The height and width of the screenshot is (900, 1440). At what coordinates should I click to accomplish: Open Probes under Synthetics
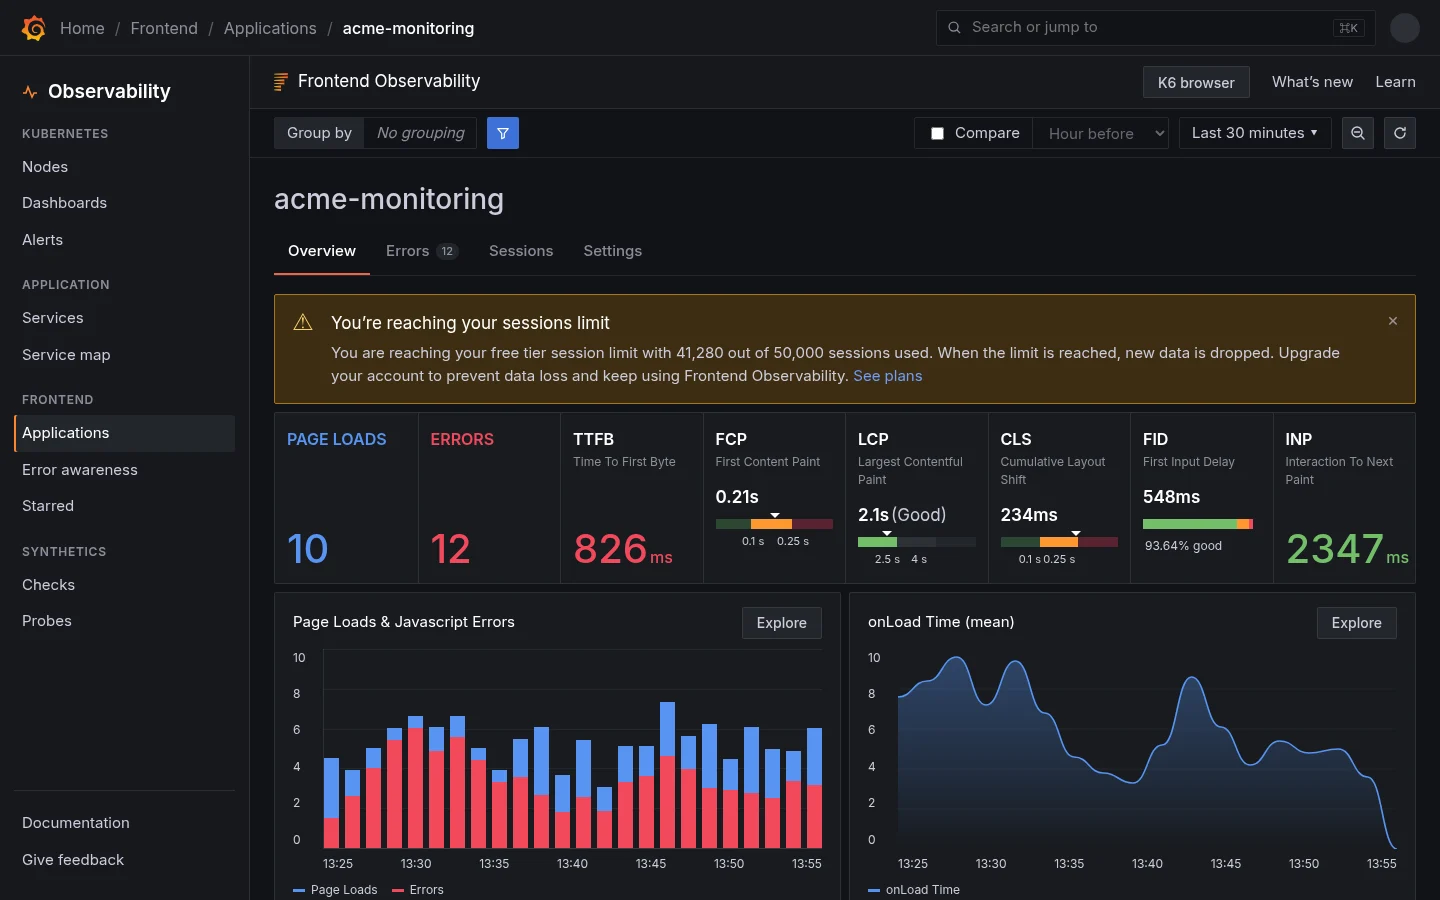[x=125, y=621]
